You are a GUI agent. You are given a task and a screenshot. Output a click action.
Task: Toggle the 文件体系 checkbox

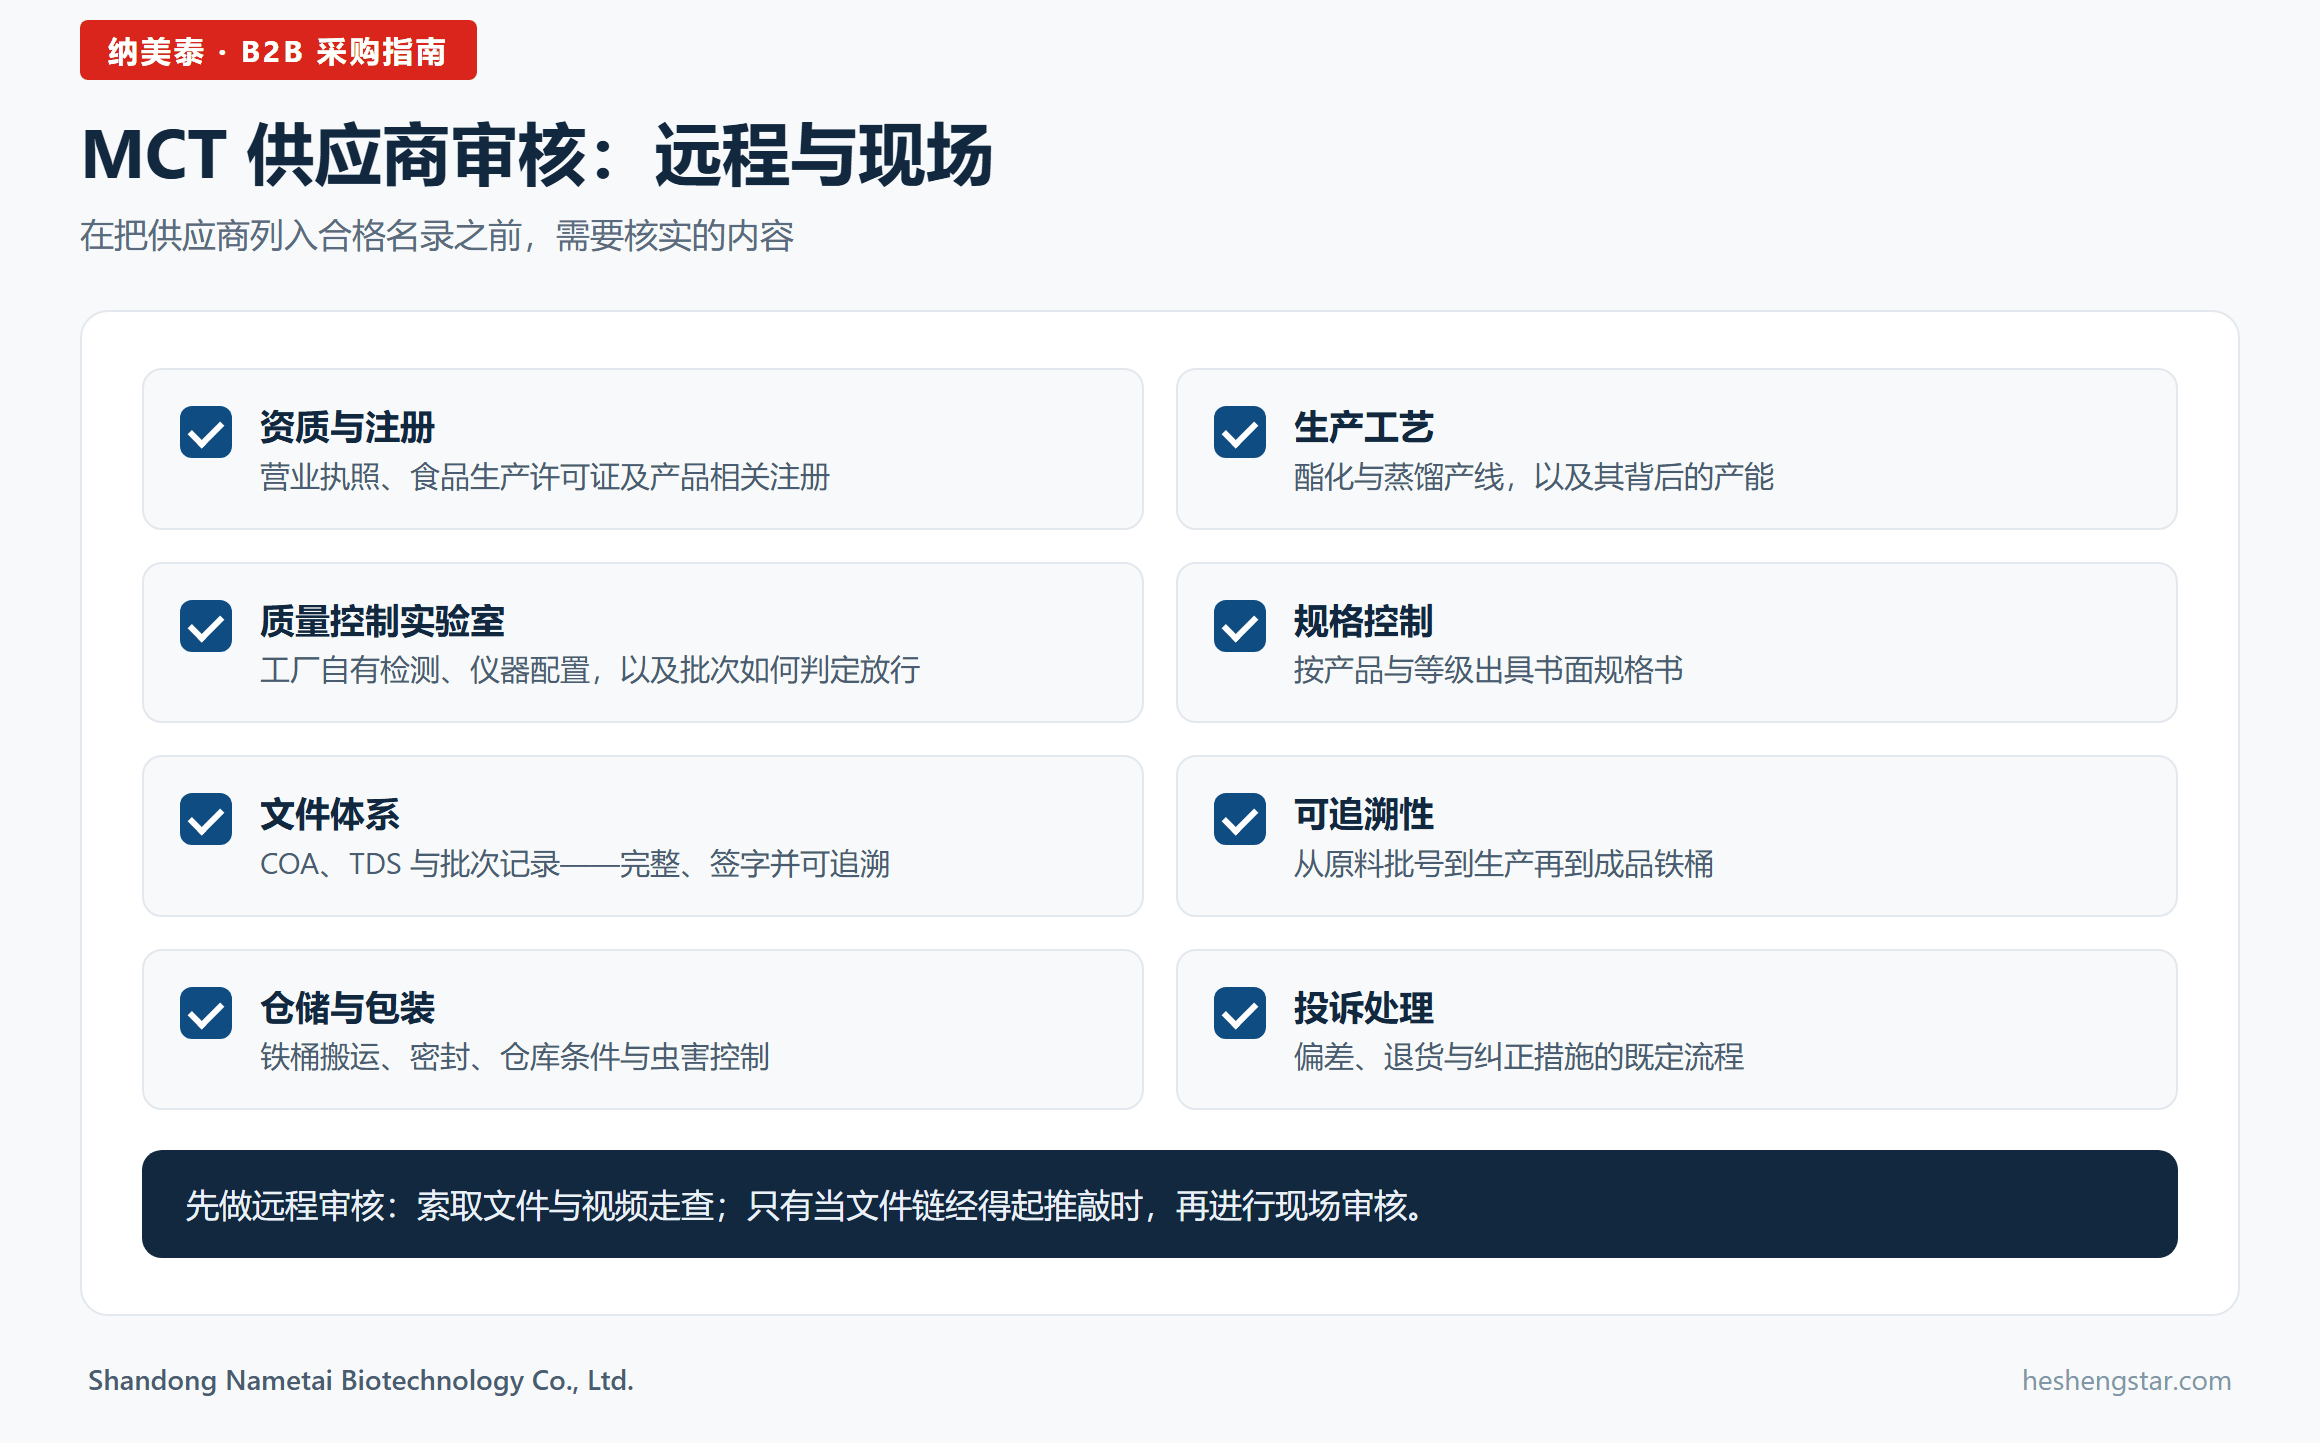206,819
